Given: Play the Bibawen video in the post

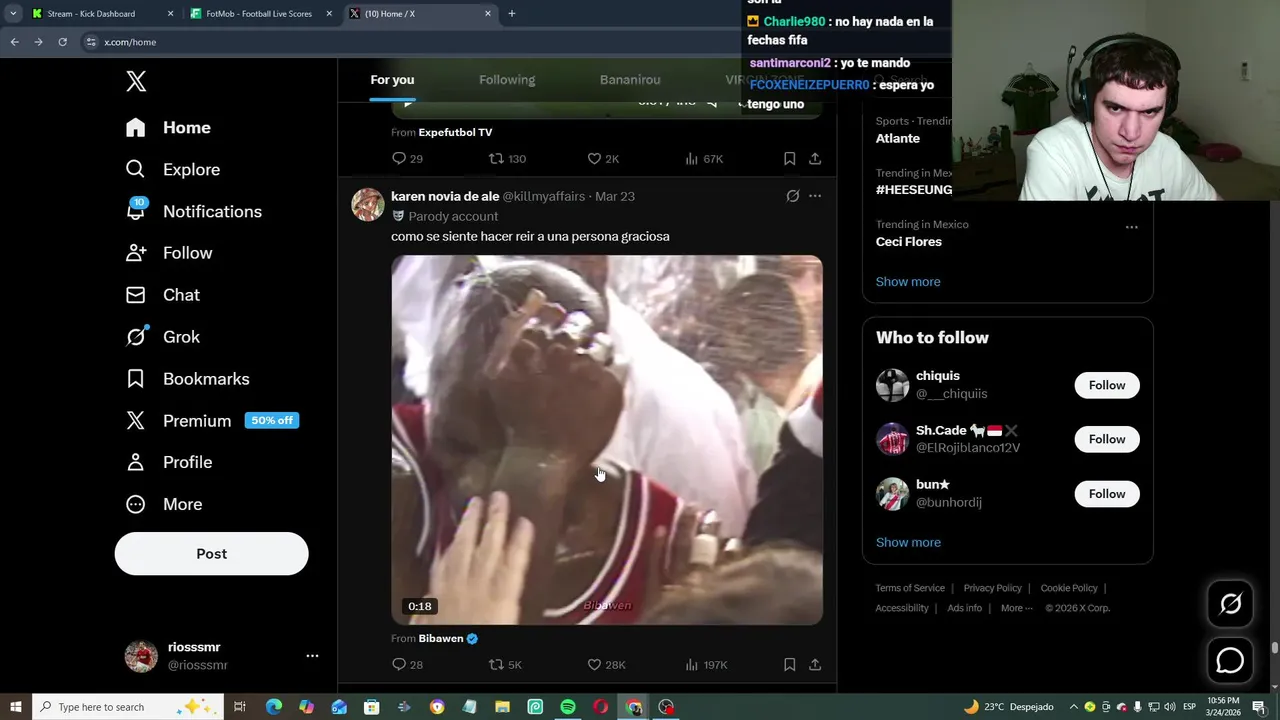Looking at the screenshot, I should click(607, 440).
